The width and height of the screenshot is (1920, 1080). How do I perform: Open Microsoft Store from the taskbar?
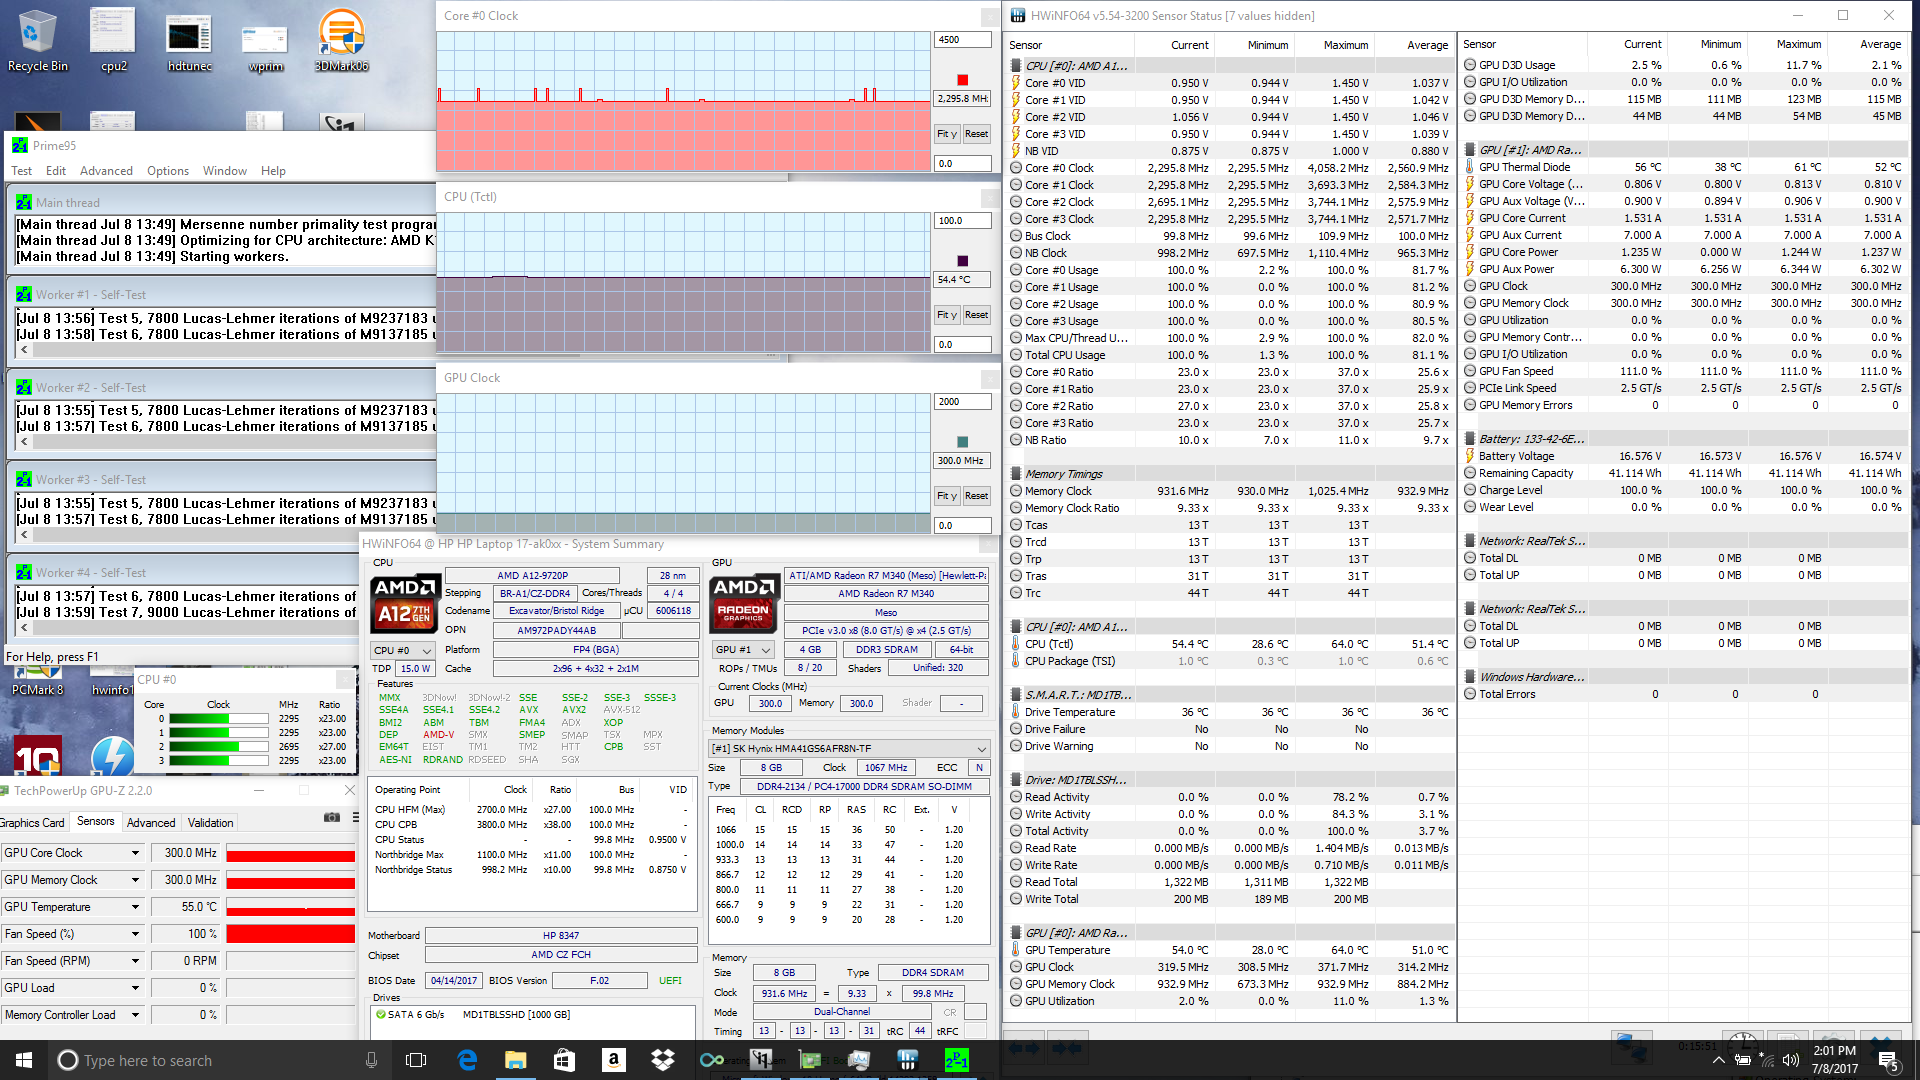[565, 1060]
